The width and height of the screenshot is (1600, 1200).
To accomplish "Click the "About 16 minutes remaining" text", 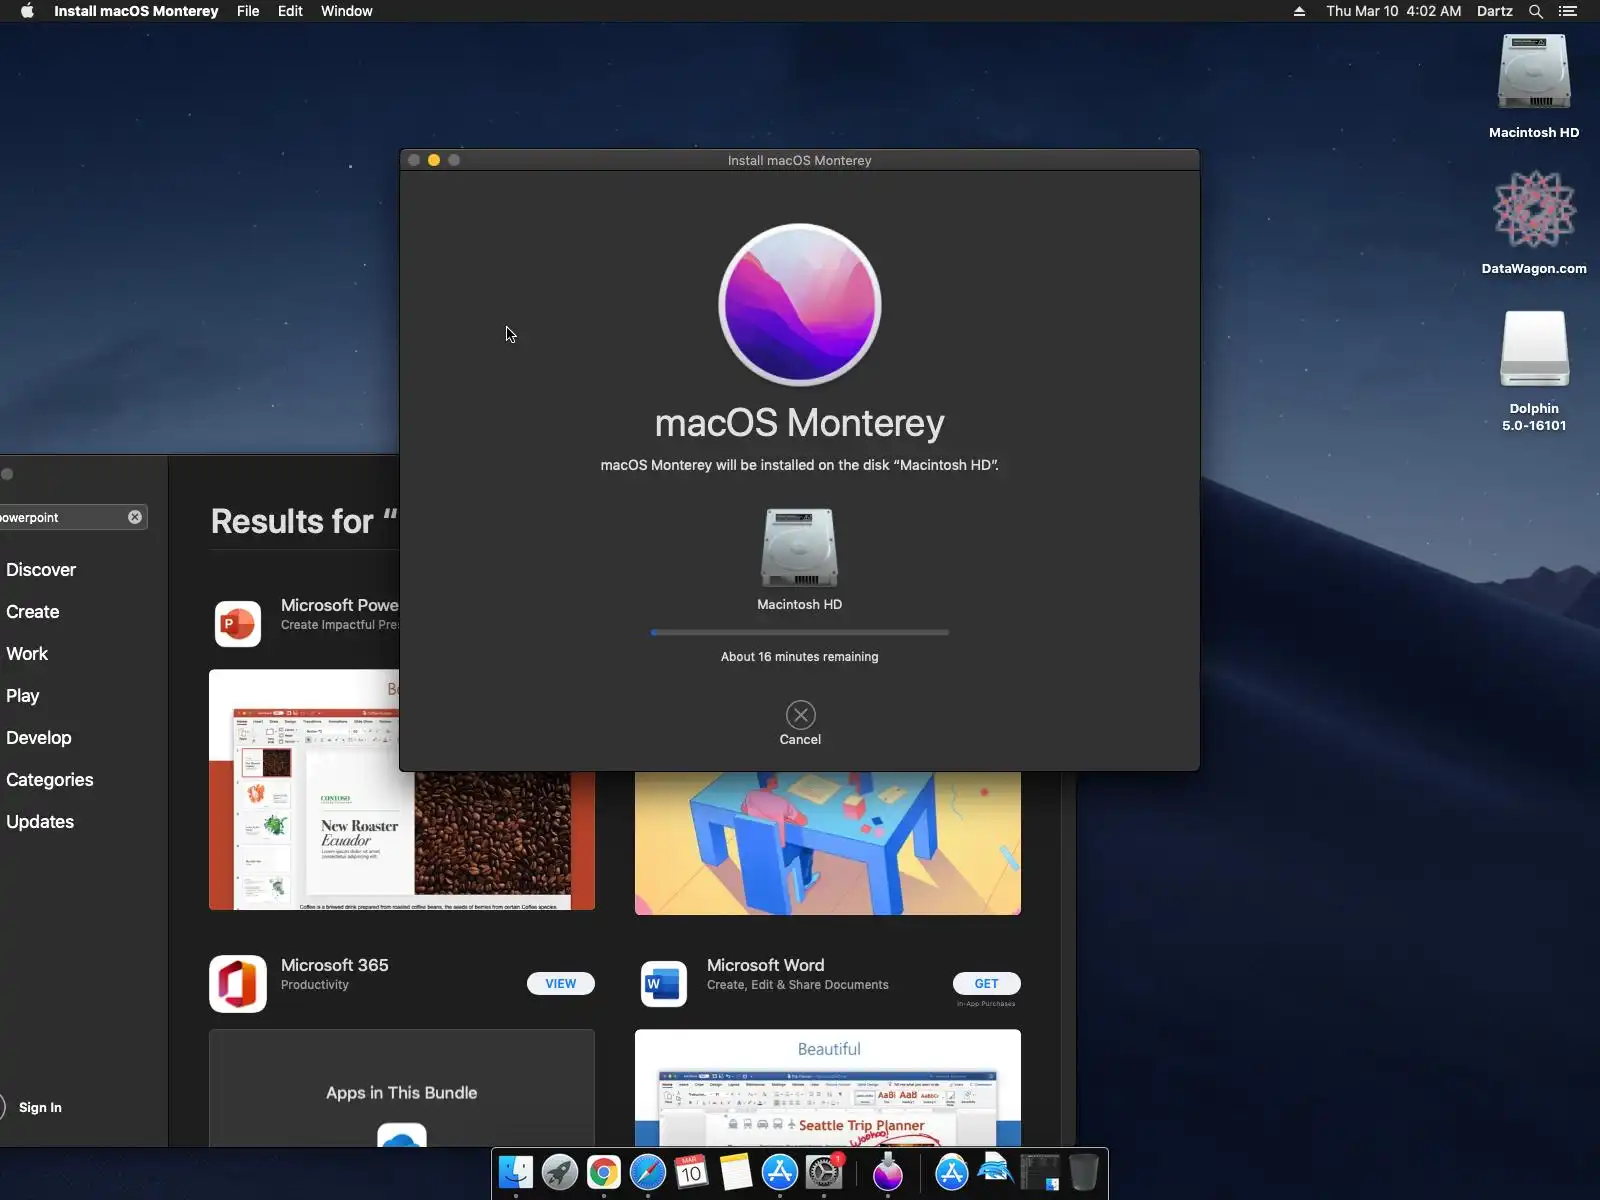I will (x=800, y=657).
